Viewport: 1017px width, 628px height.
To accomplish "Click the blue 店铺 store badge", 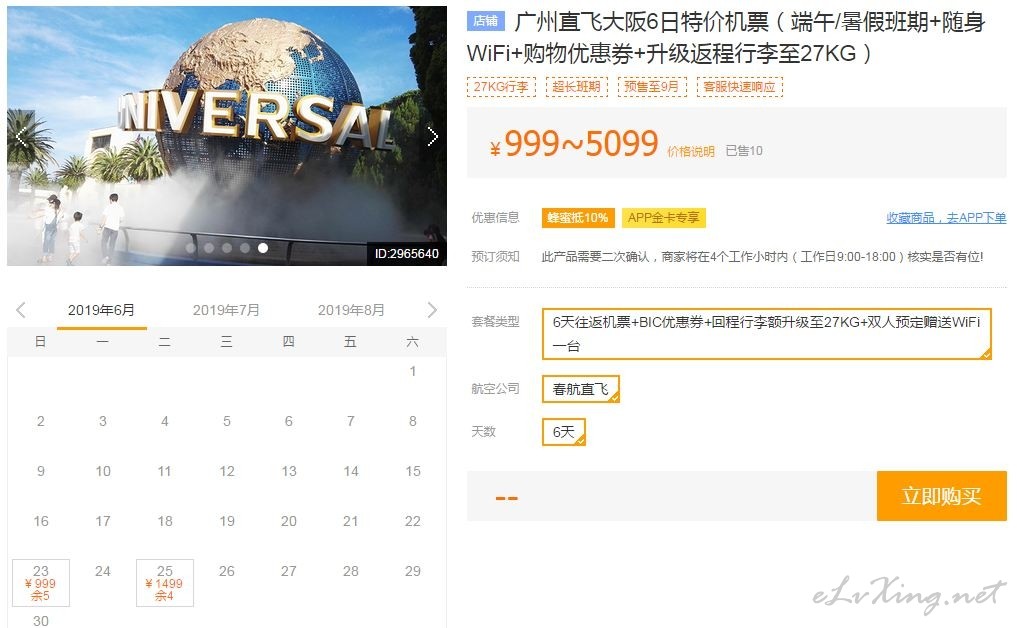I will [x=485, y=21].
